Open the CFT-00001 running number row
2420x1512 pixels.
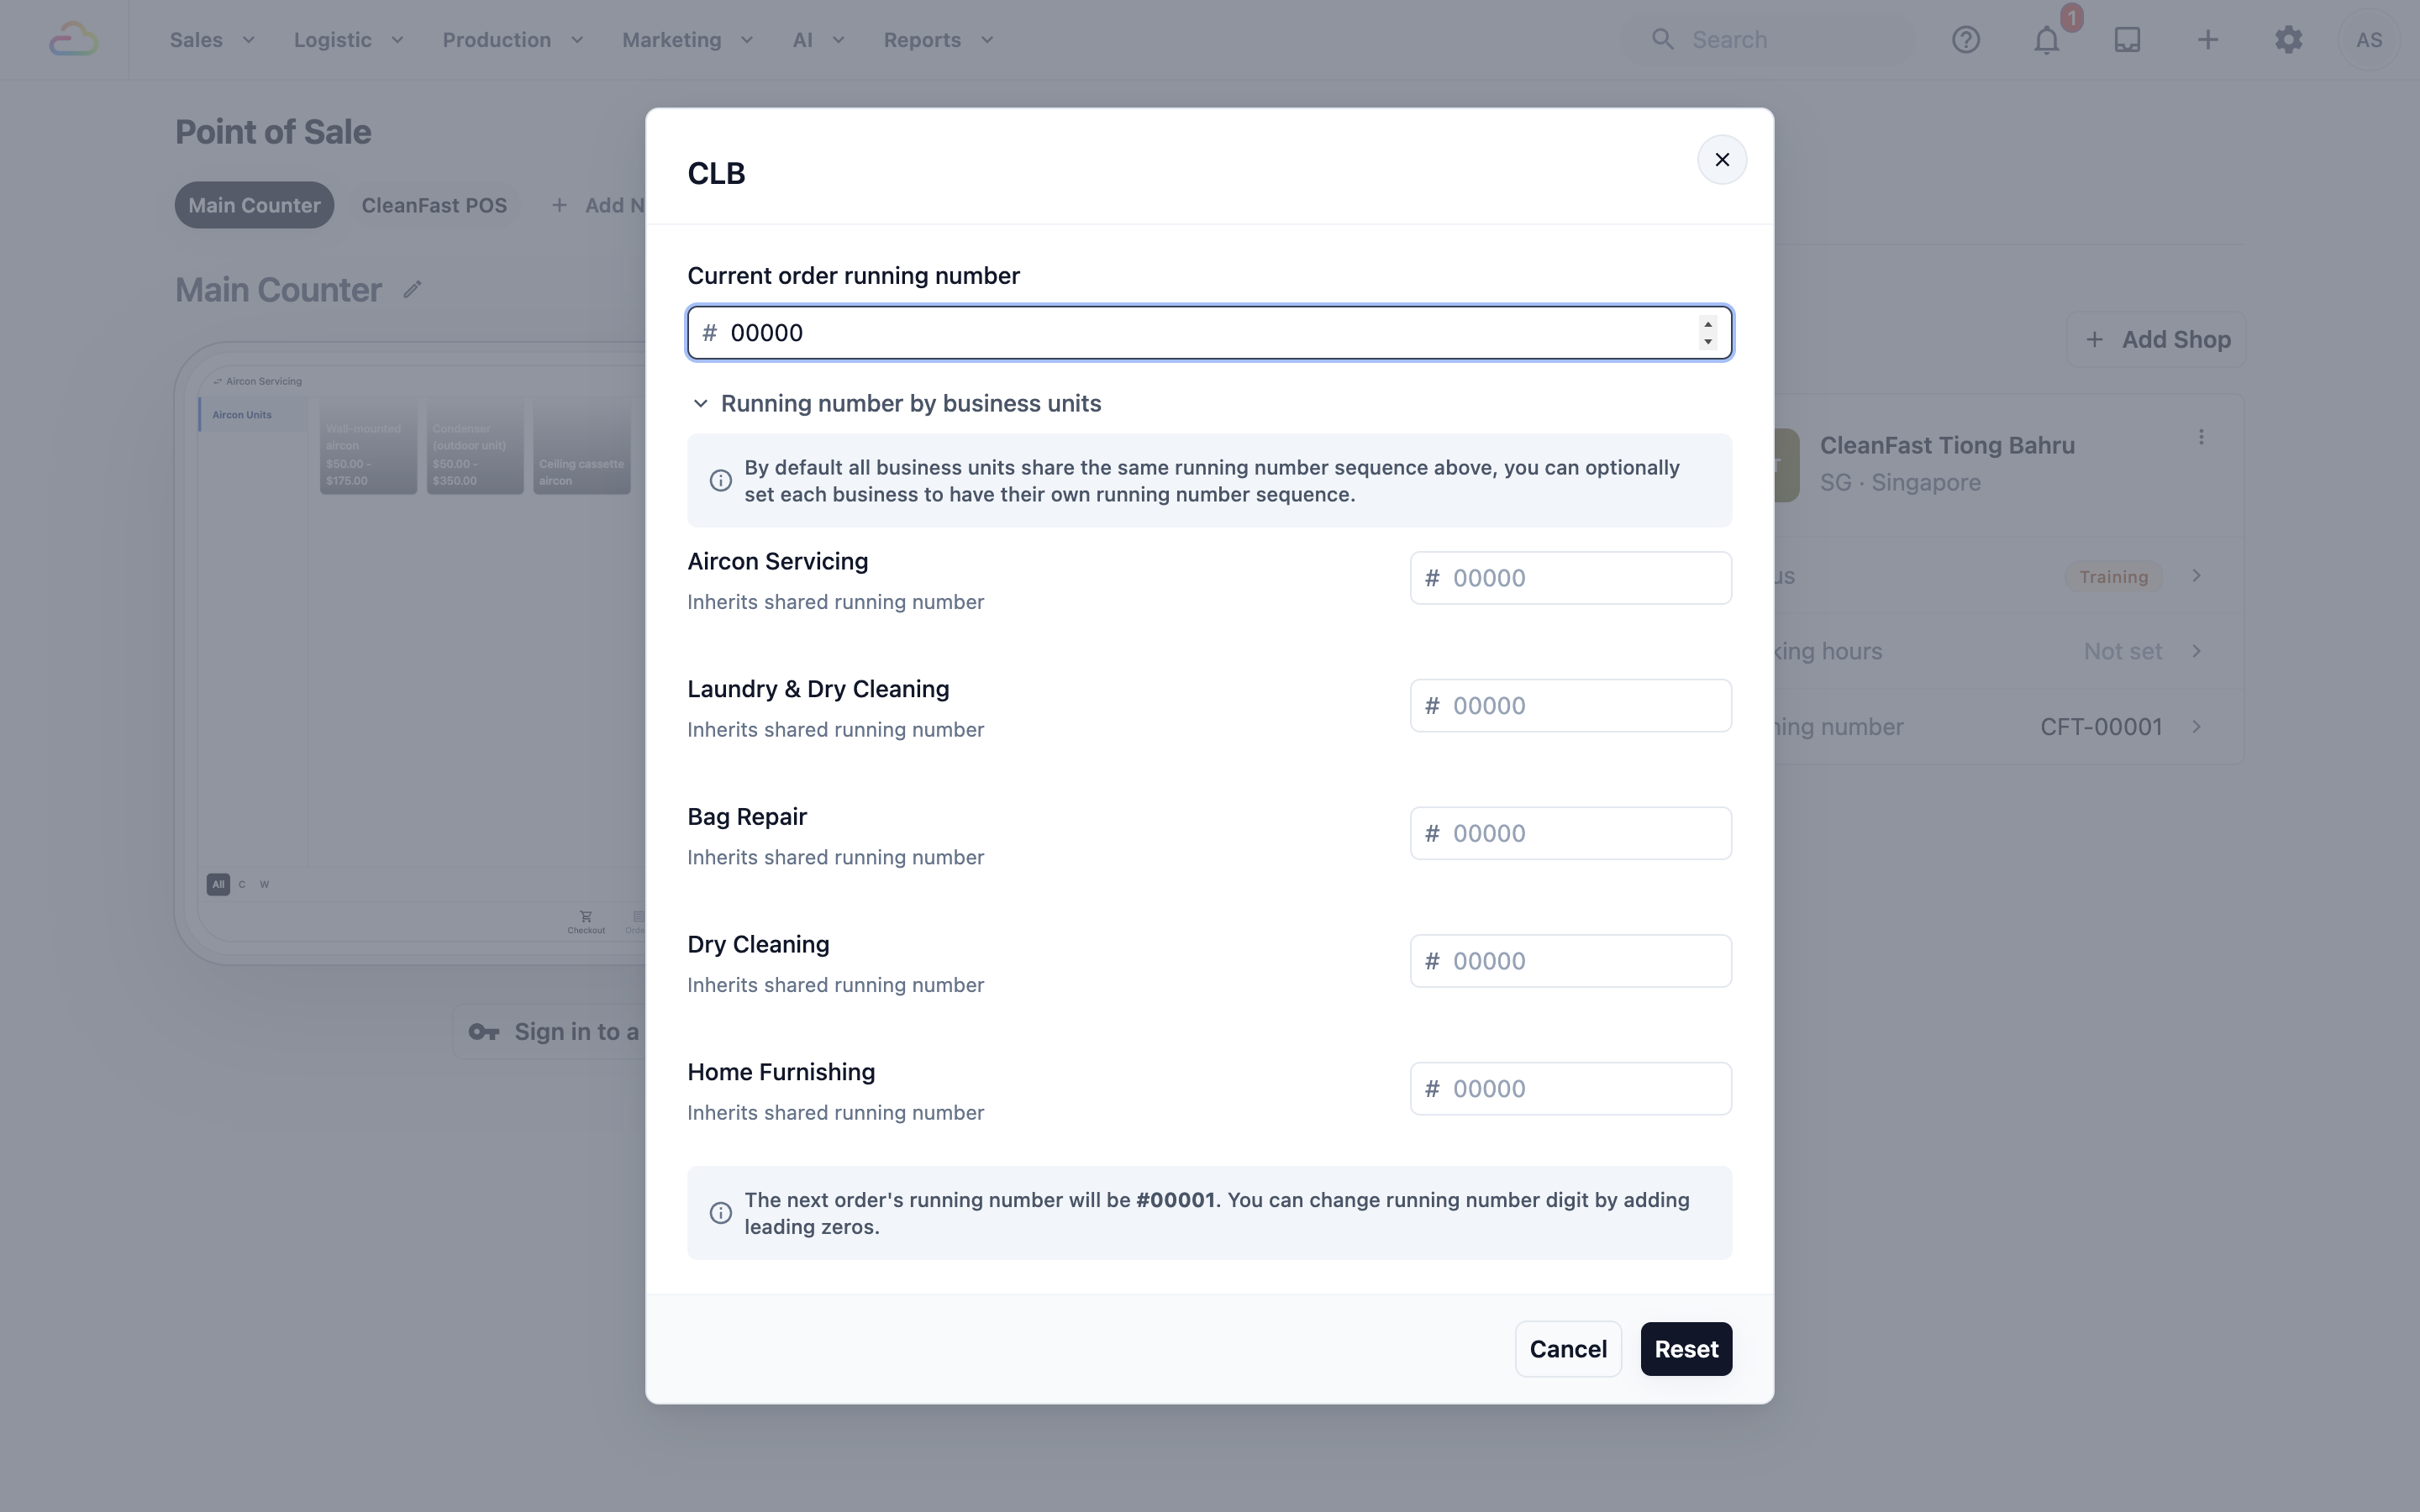(2008, 727)
